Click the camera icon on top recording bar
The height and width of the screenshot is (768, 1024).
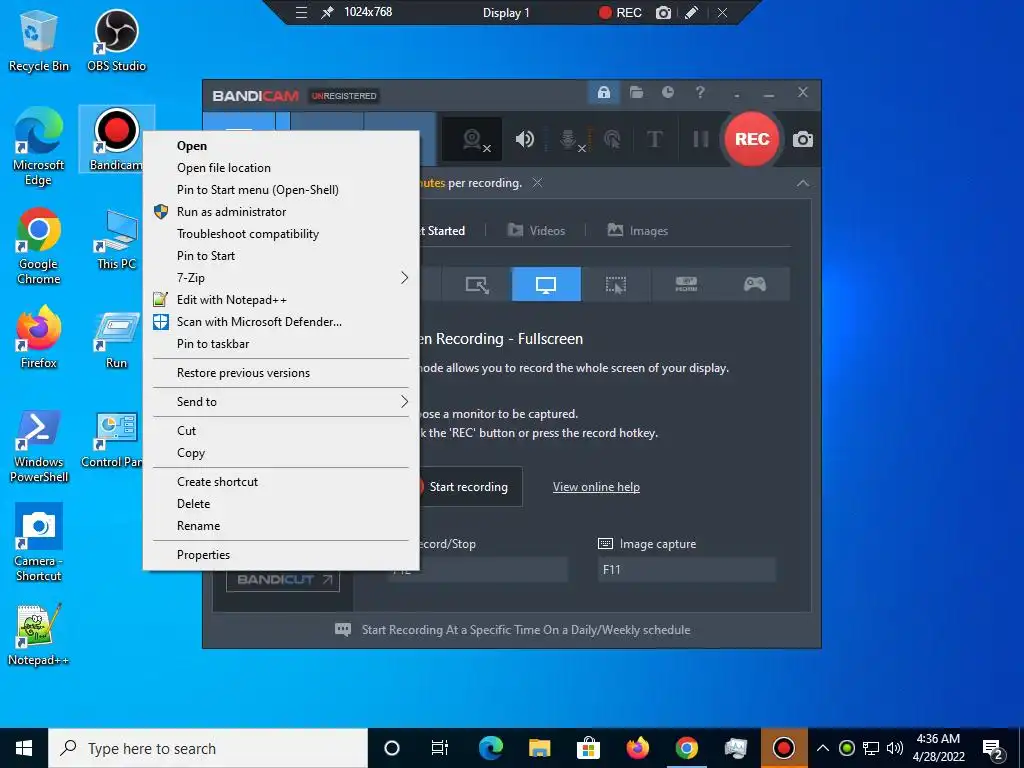[663, 12]
